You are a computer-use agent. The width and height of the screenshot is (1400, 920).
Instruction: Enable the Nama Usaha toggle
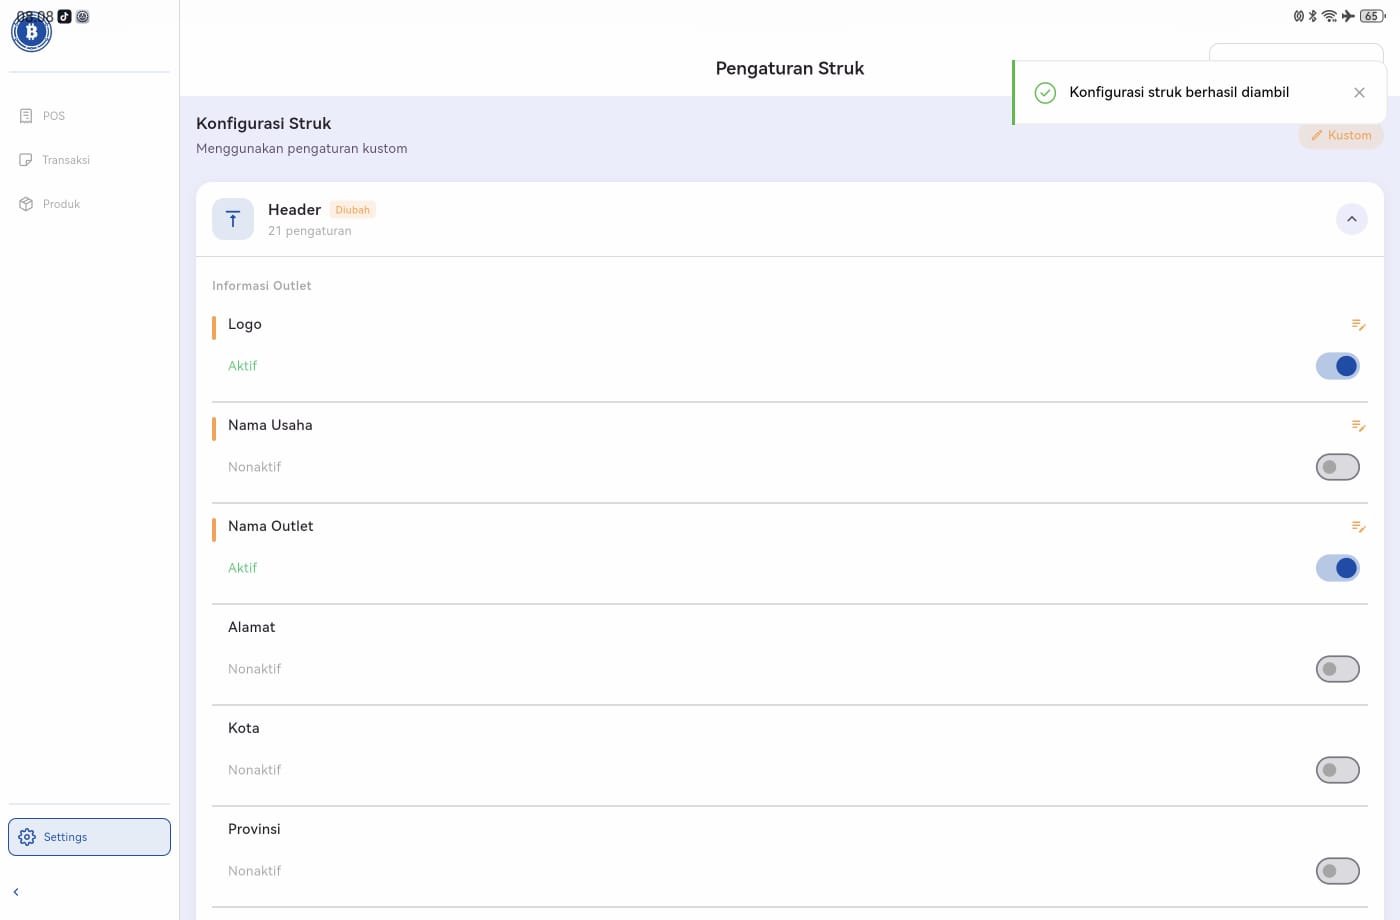pos(1337,467)
